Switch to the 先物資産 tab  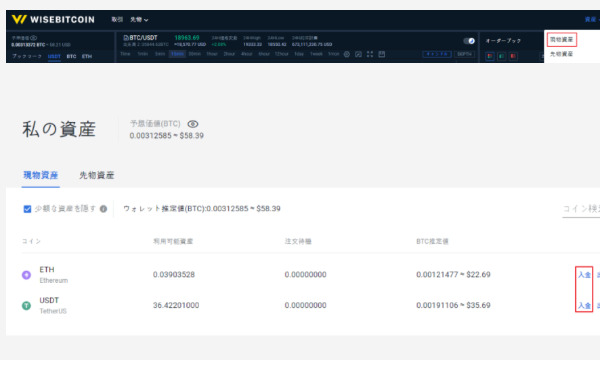point(97,175)
